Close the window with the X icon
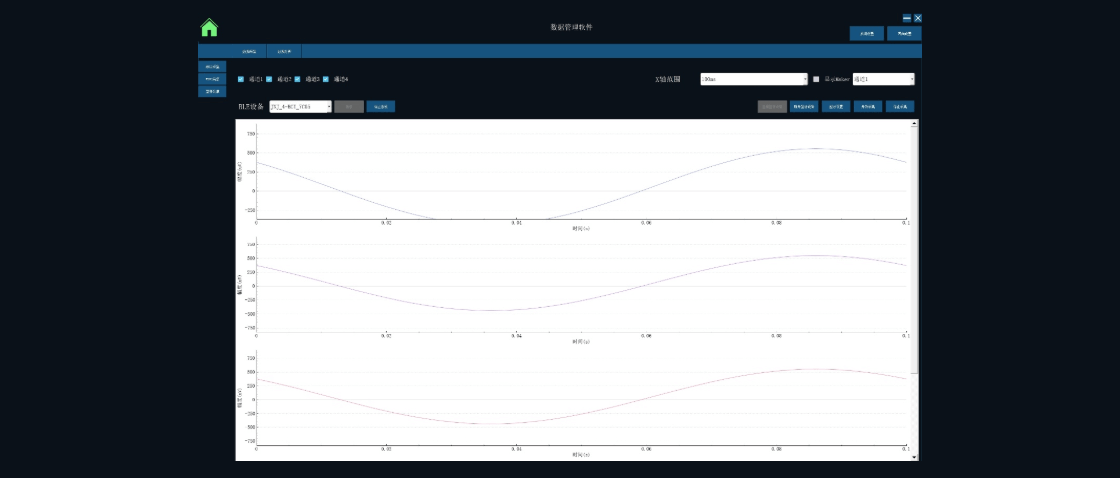Viewport: 1120px width, 478px height. [918, 18]
